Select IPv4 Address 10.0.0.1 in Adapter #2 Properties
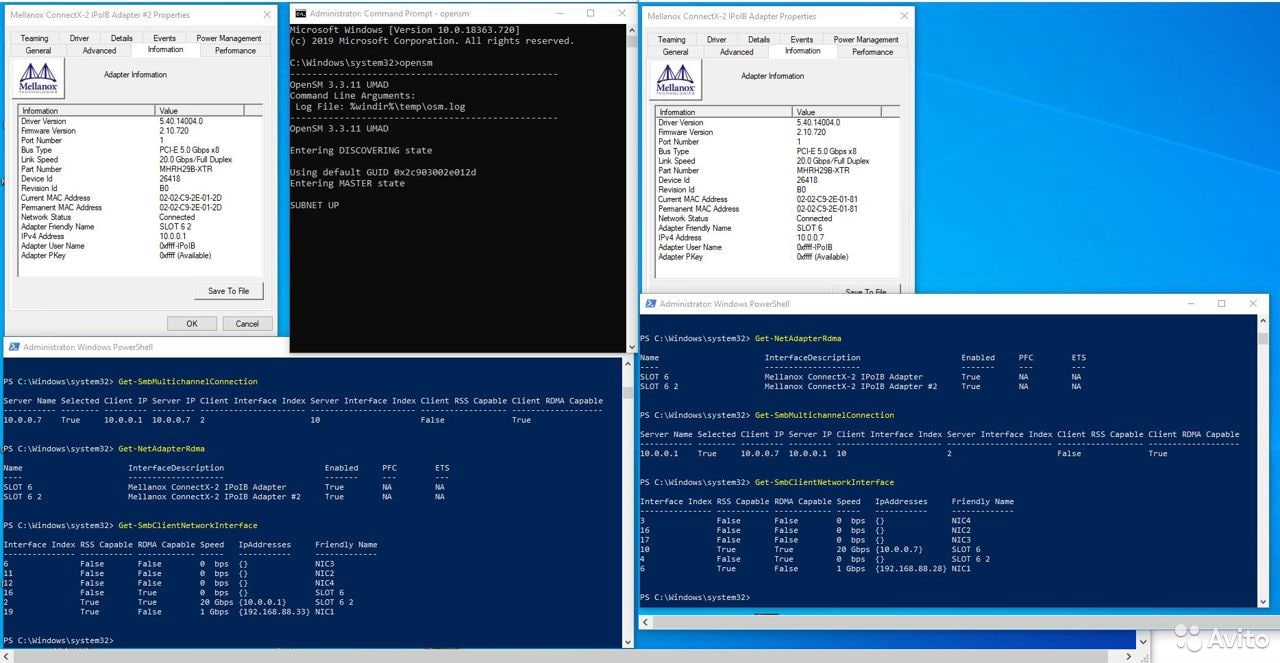 pyautogui.click(x=173, y=236)
